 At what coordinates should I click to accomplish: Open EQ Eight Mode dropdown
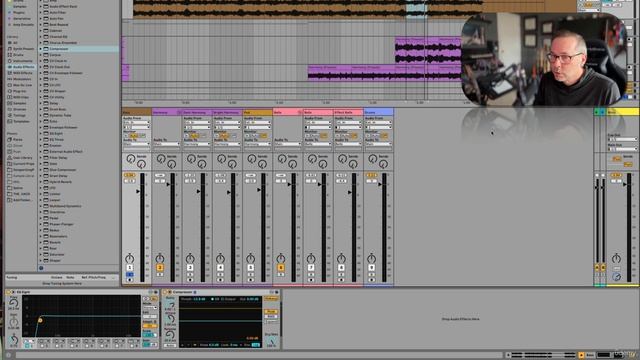click(149, 307)
